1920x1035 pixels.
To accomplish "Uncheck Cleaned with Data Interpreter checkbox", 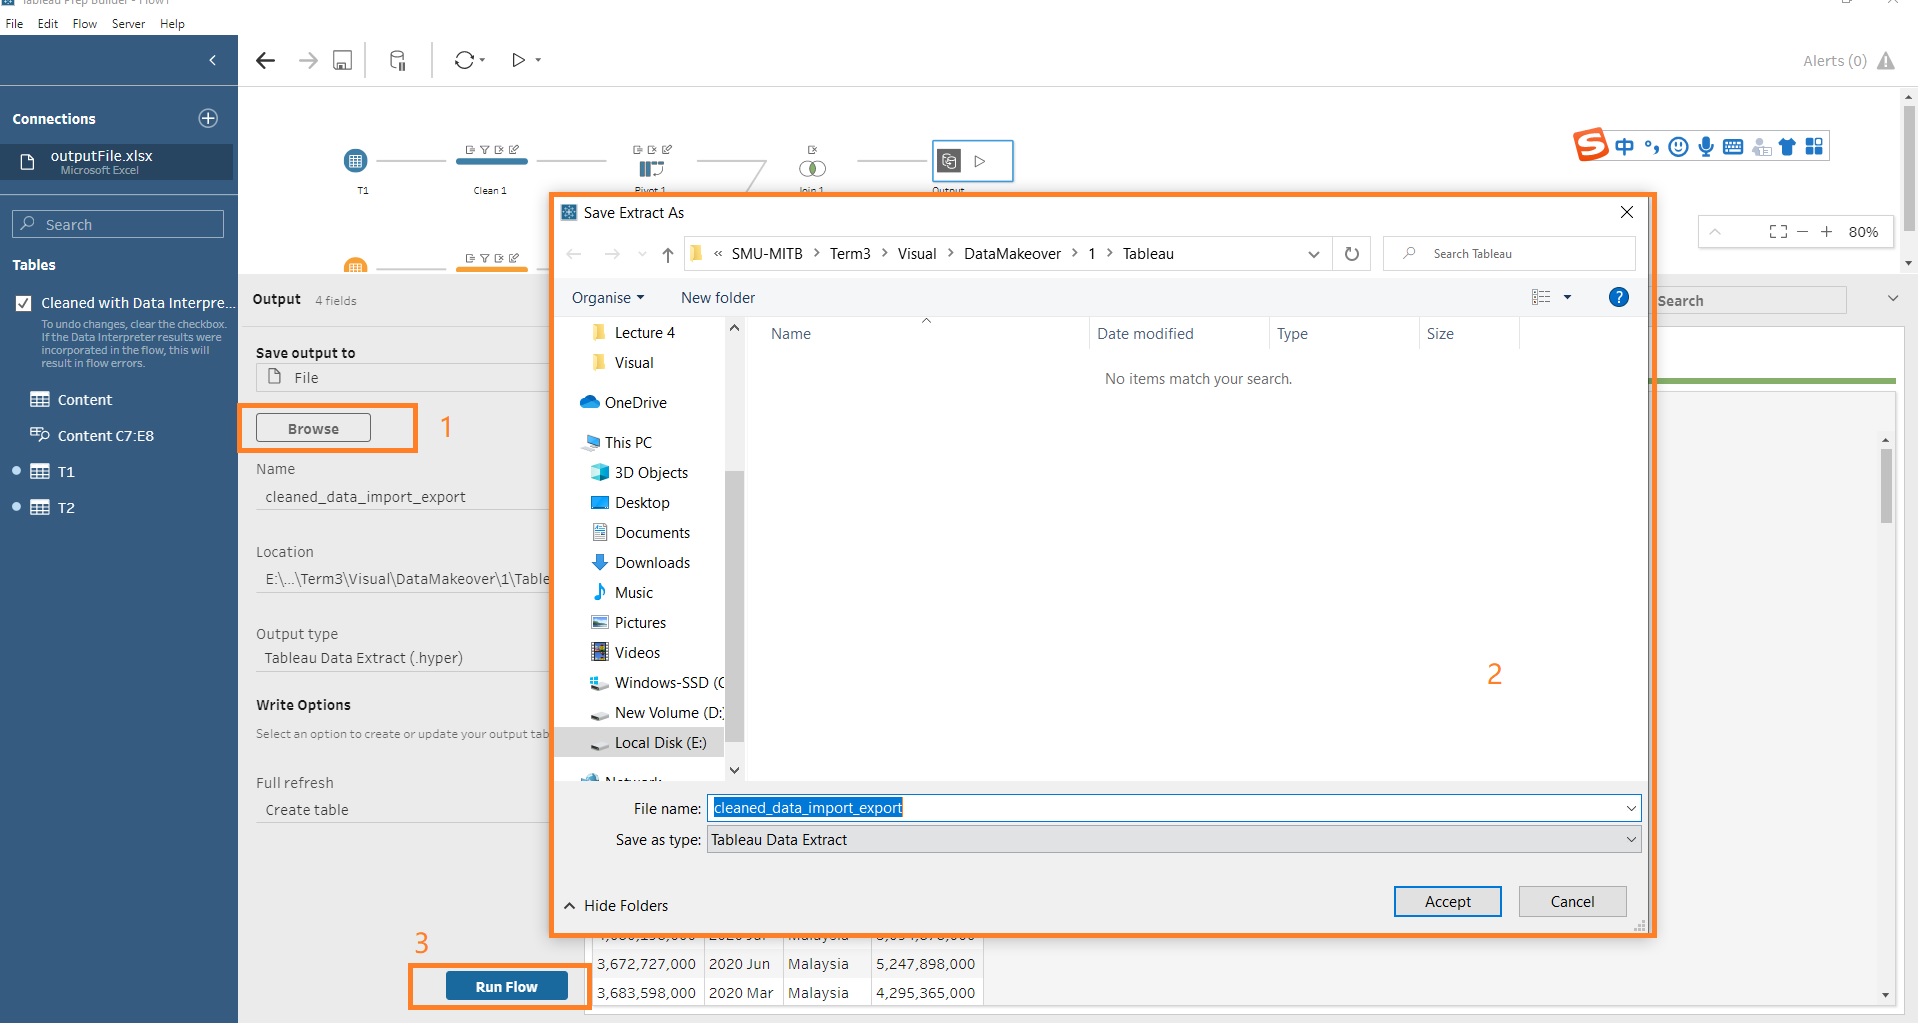I will point(24,303).
